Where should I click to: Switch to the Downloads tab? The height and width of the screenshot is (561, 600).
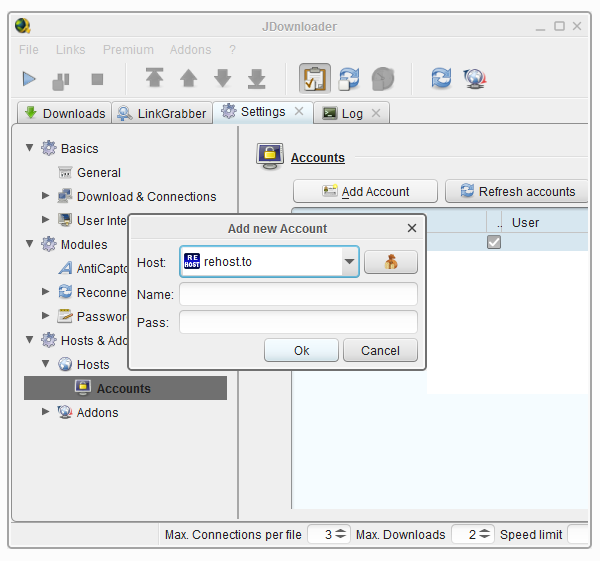(64, 113)
